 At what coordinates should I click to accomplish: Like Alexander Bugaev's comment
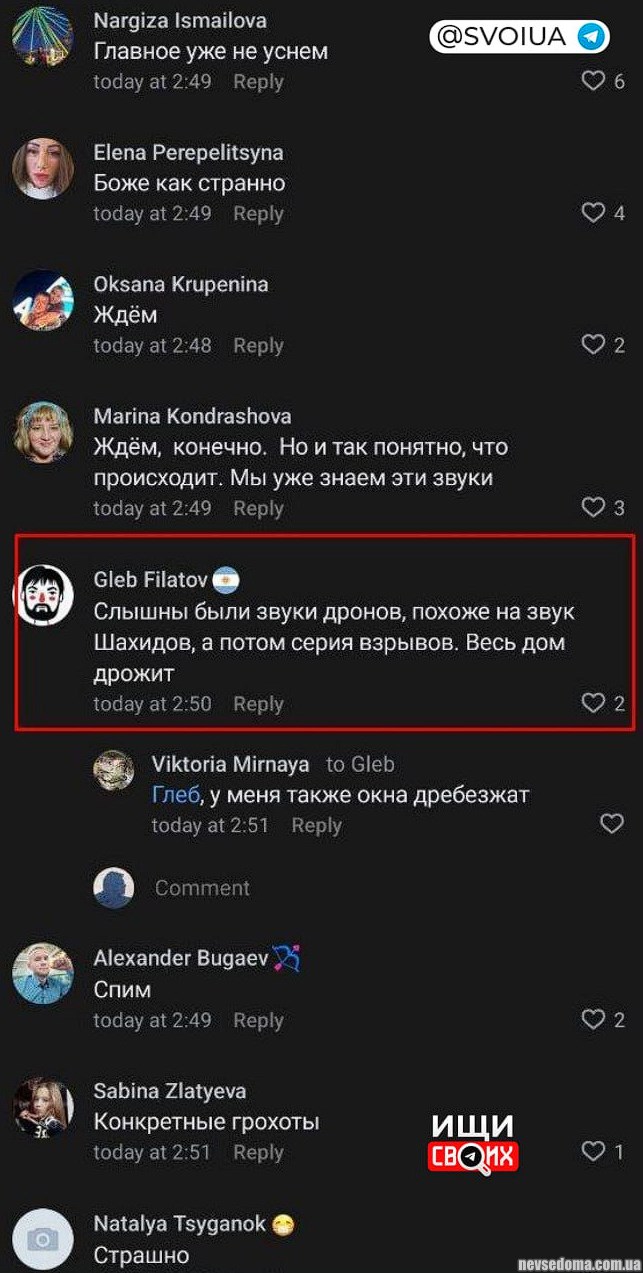click(593, 1020)
